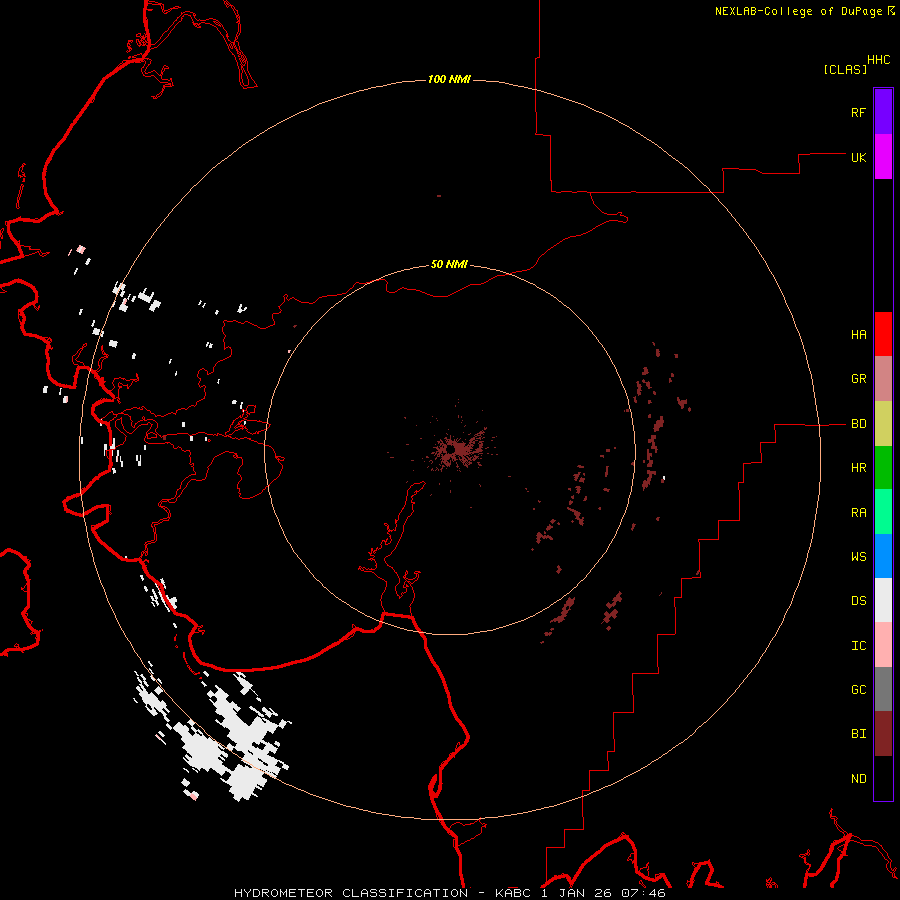The height and width of the screenshot is (900, 900).
Task: Pick the HR green legend swatch
Action: 883,467
